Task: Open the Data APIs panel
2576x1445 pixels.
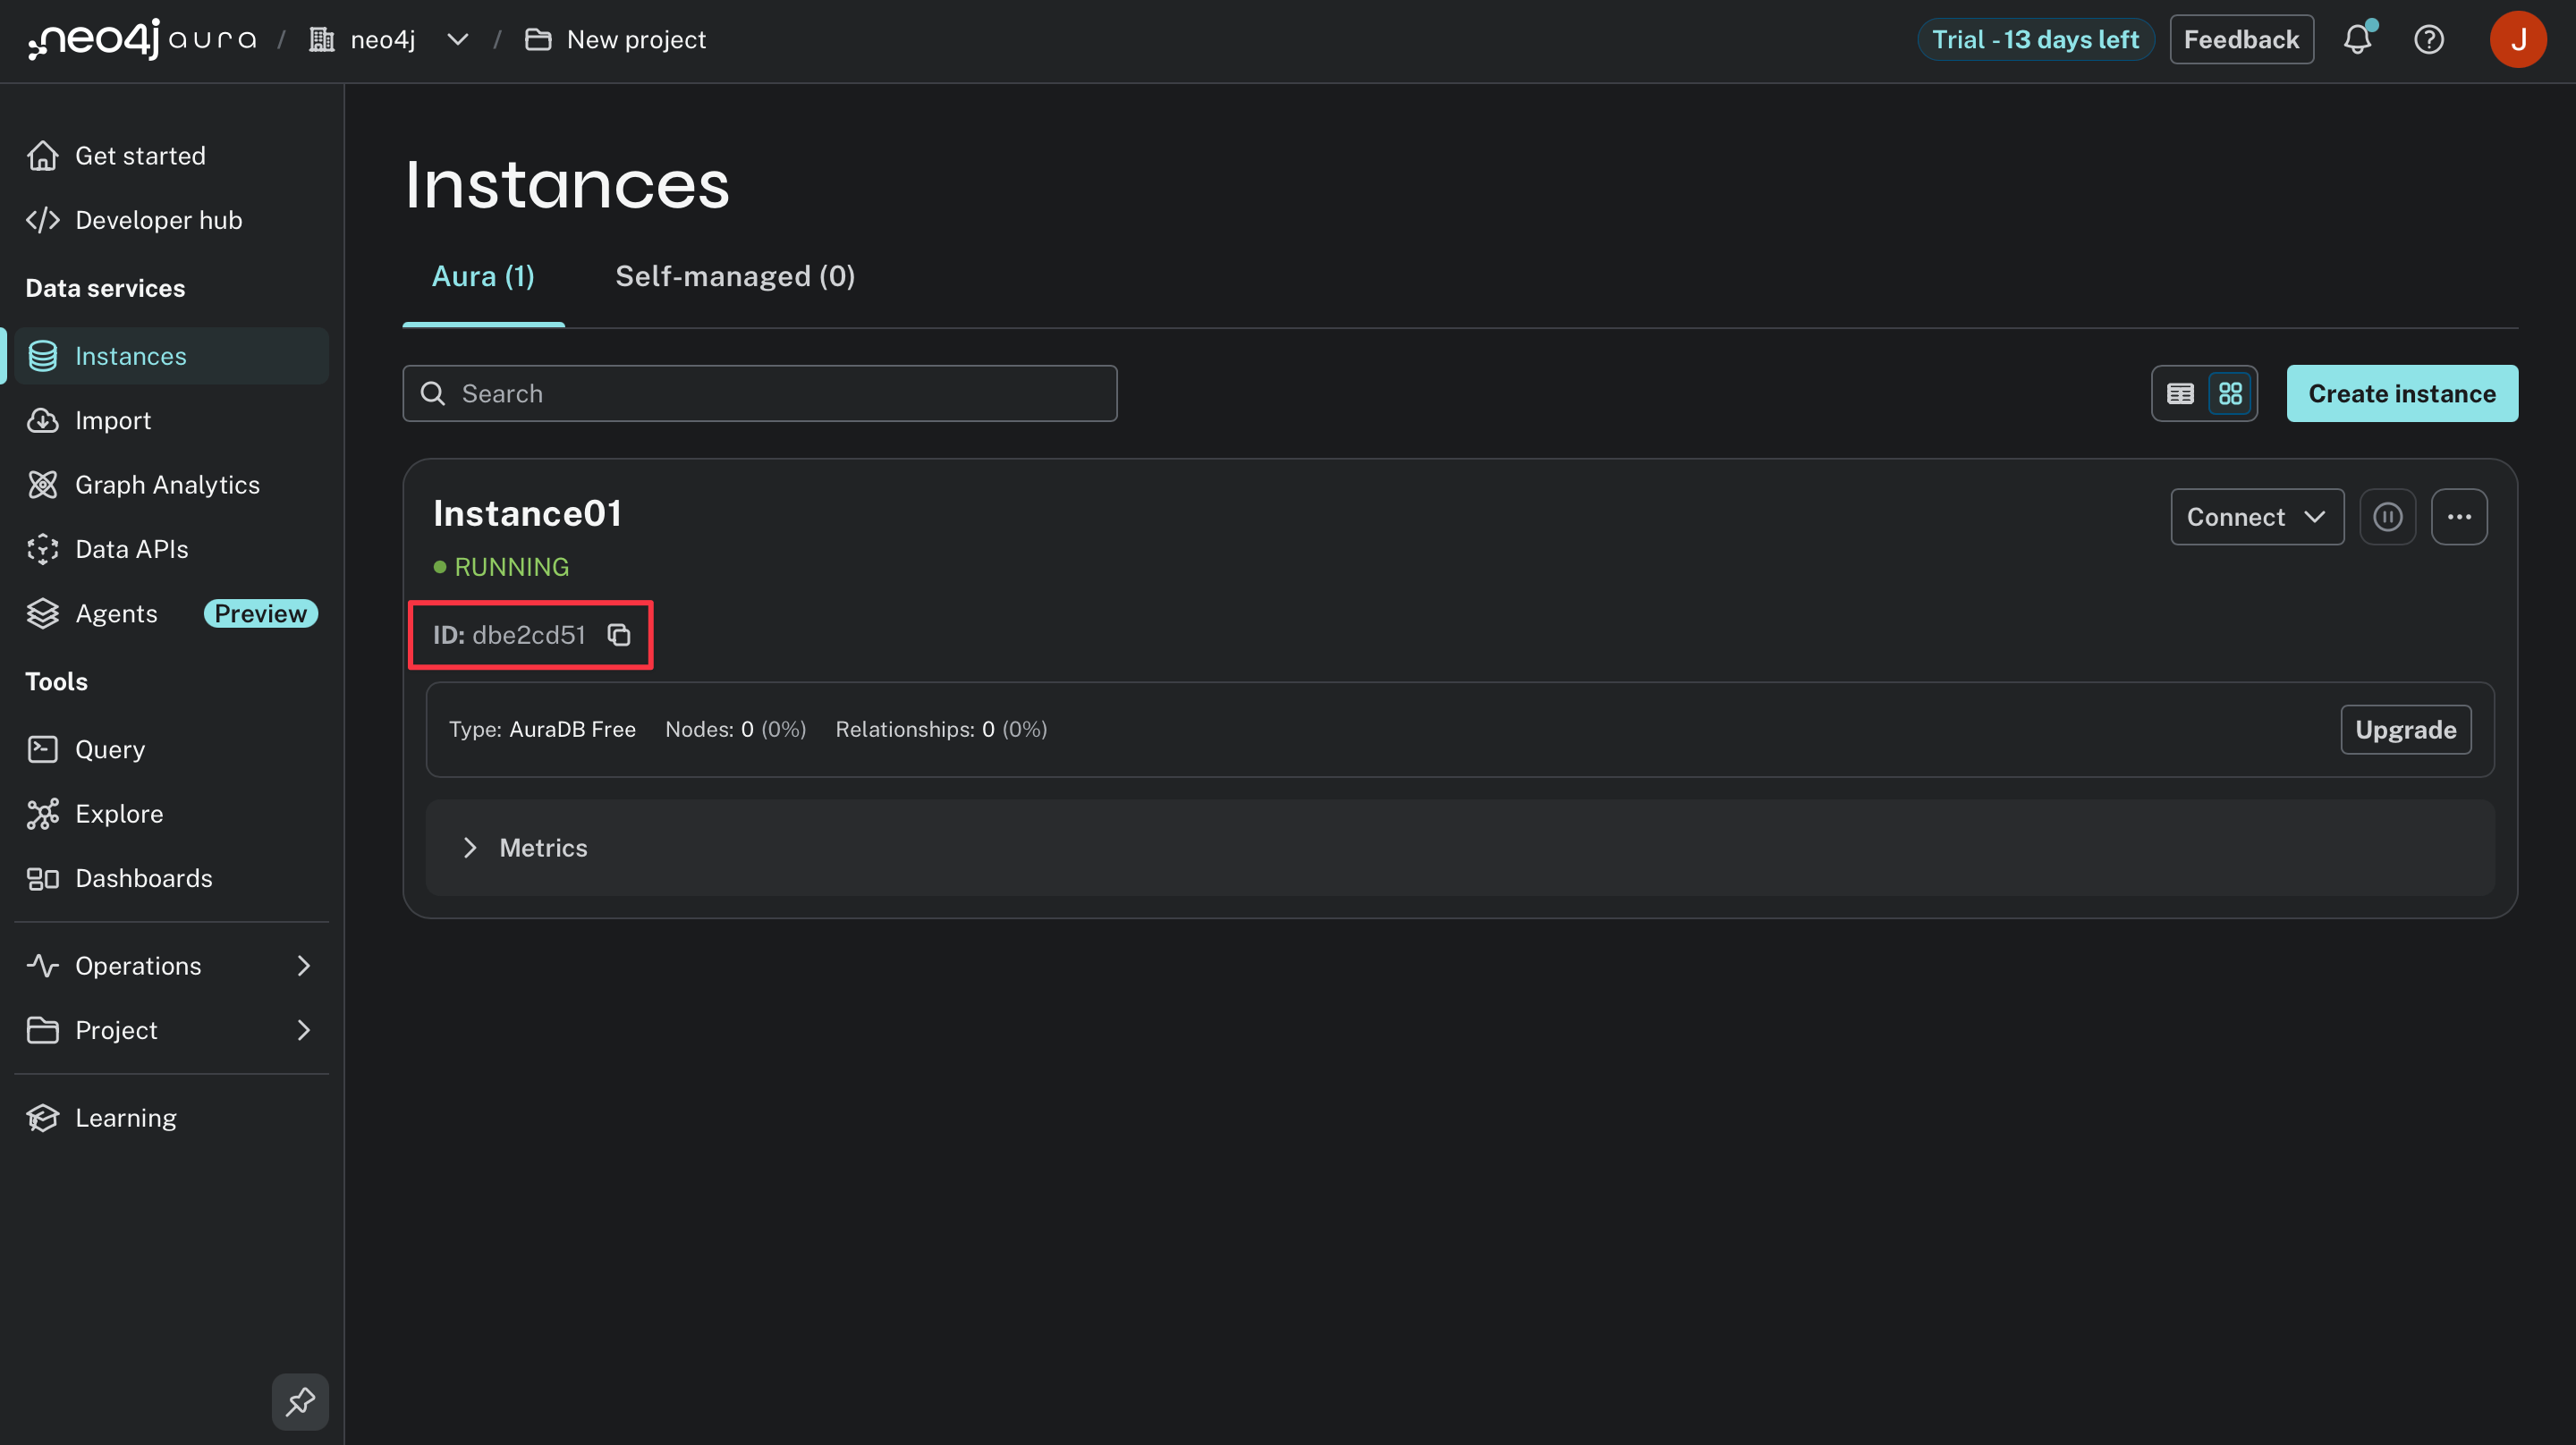Action: 131,548
